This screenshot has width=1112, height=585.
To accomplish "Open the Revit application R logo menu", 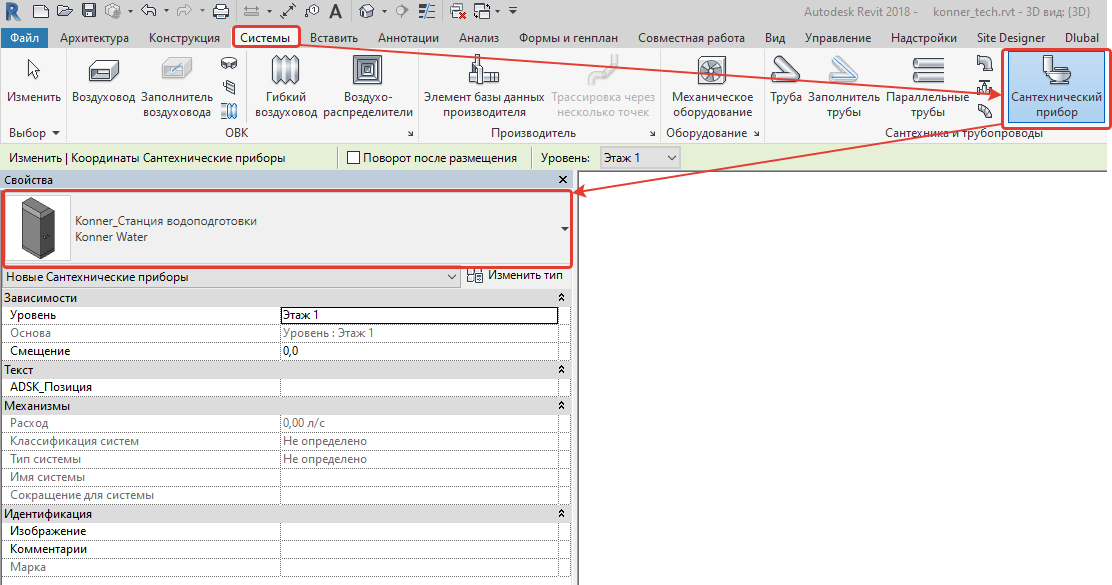I will point(12,11).
